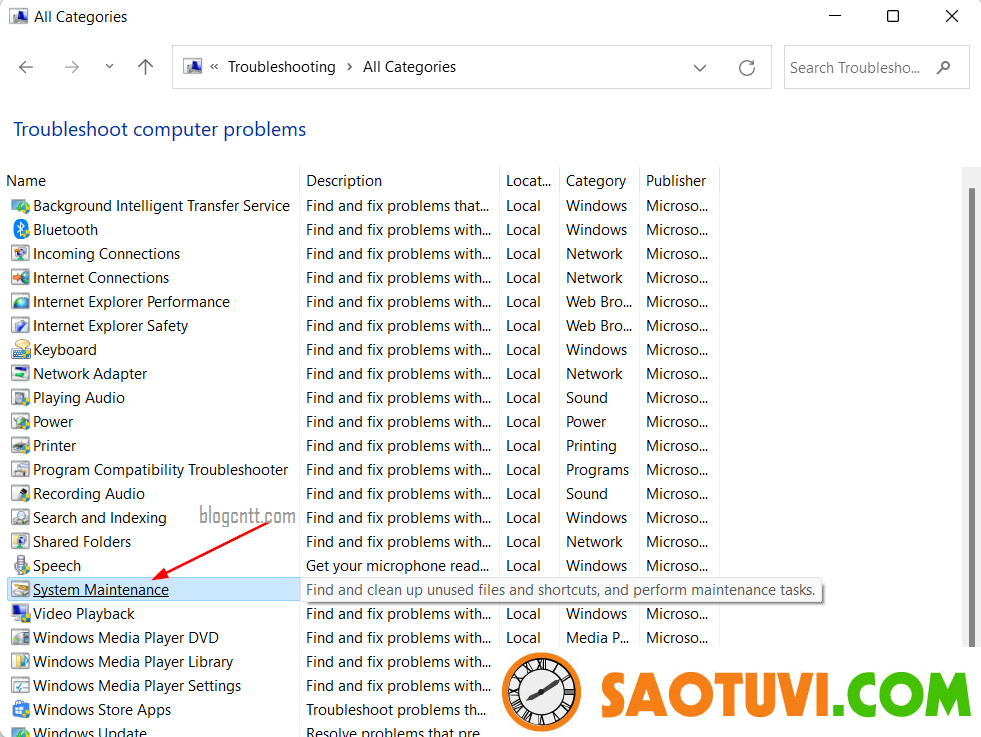Open the Bluetooth troubleshooter link
The image size is (981, 737).
pos(65,230)
